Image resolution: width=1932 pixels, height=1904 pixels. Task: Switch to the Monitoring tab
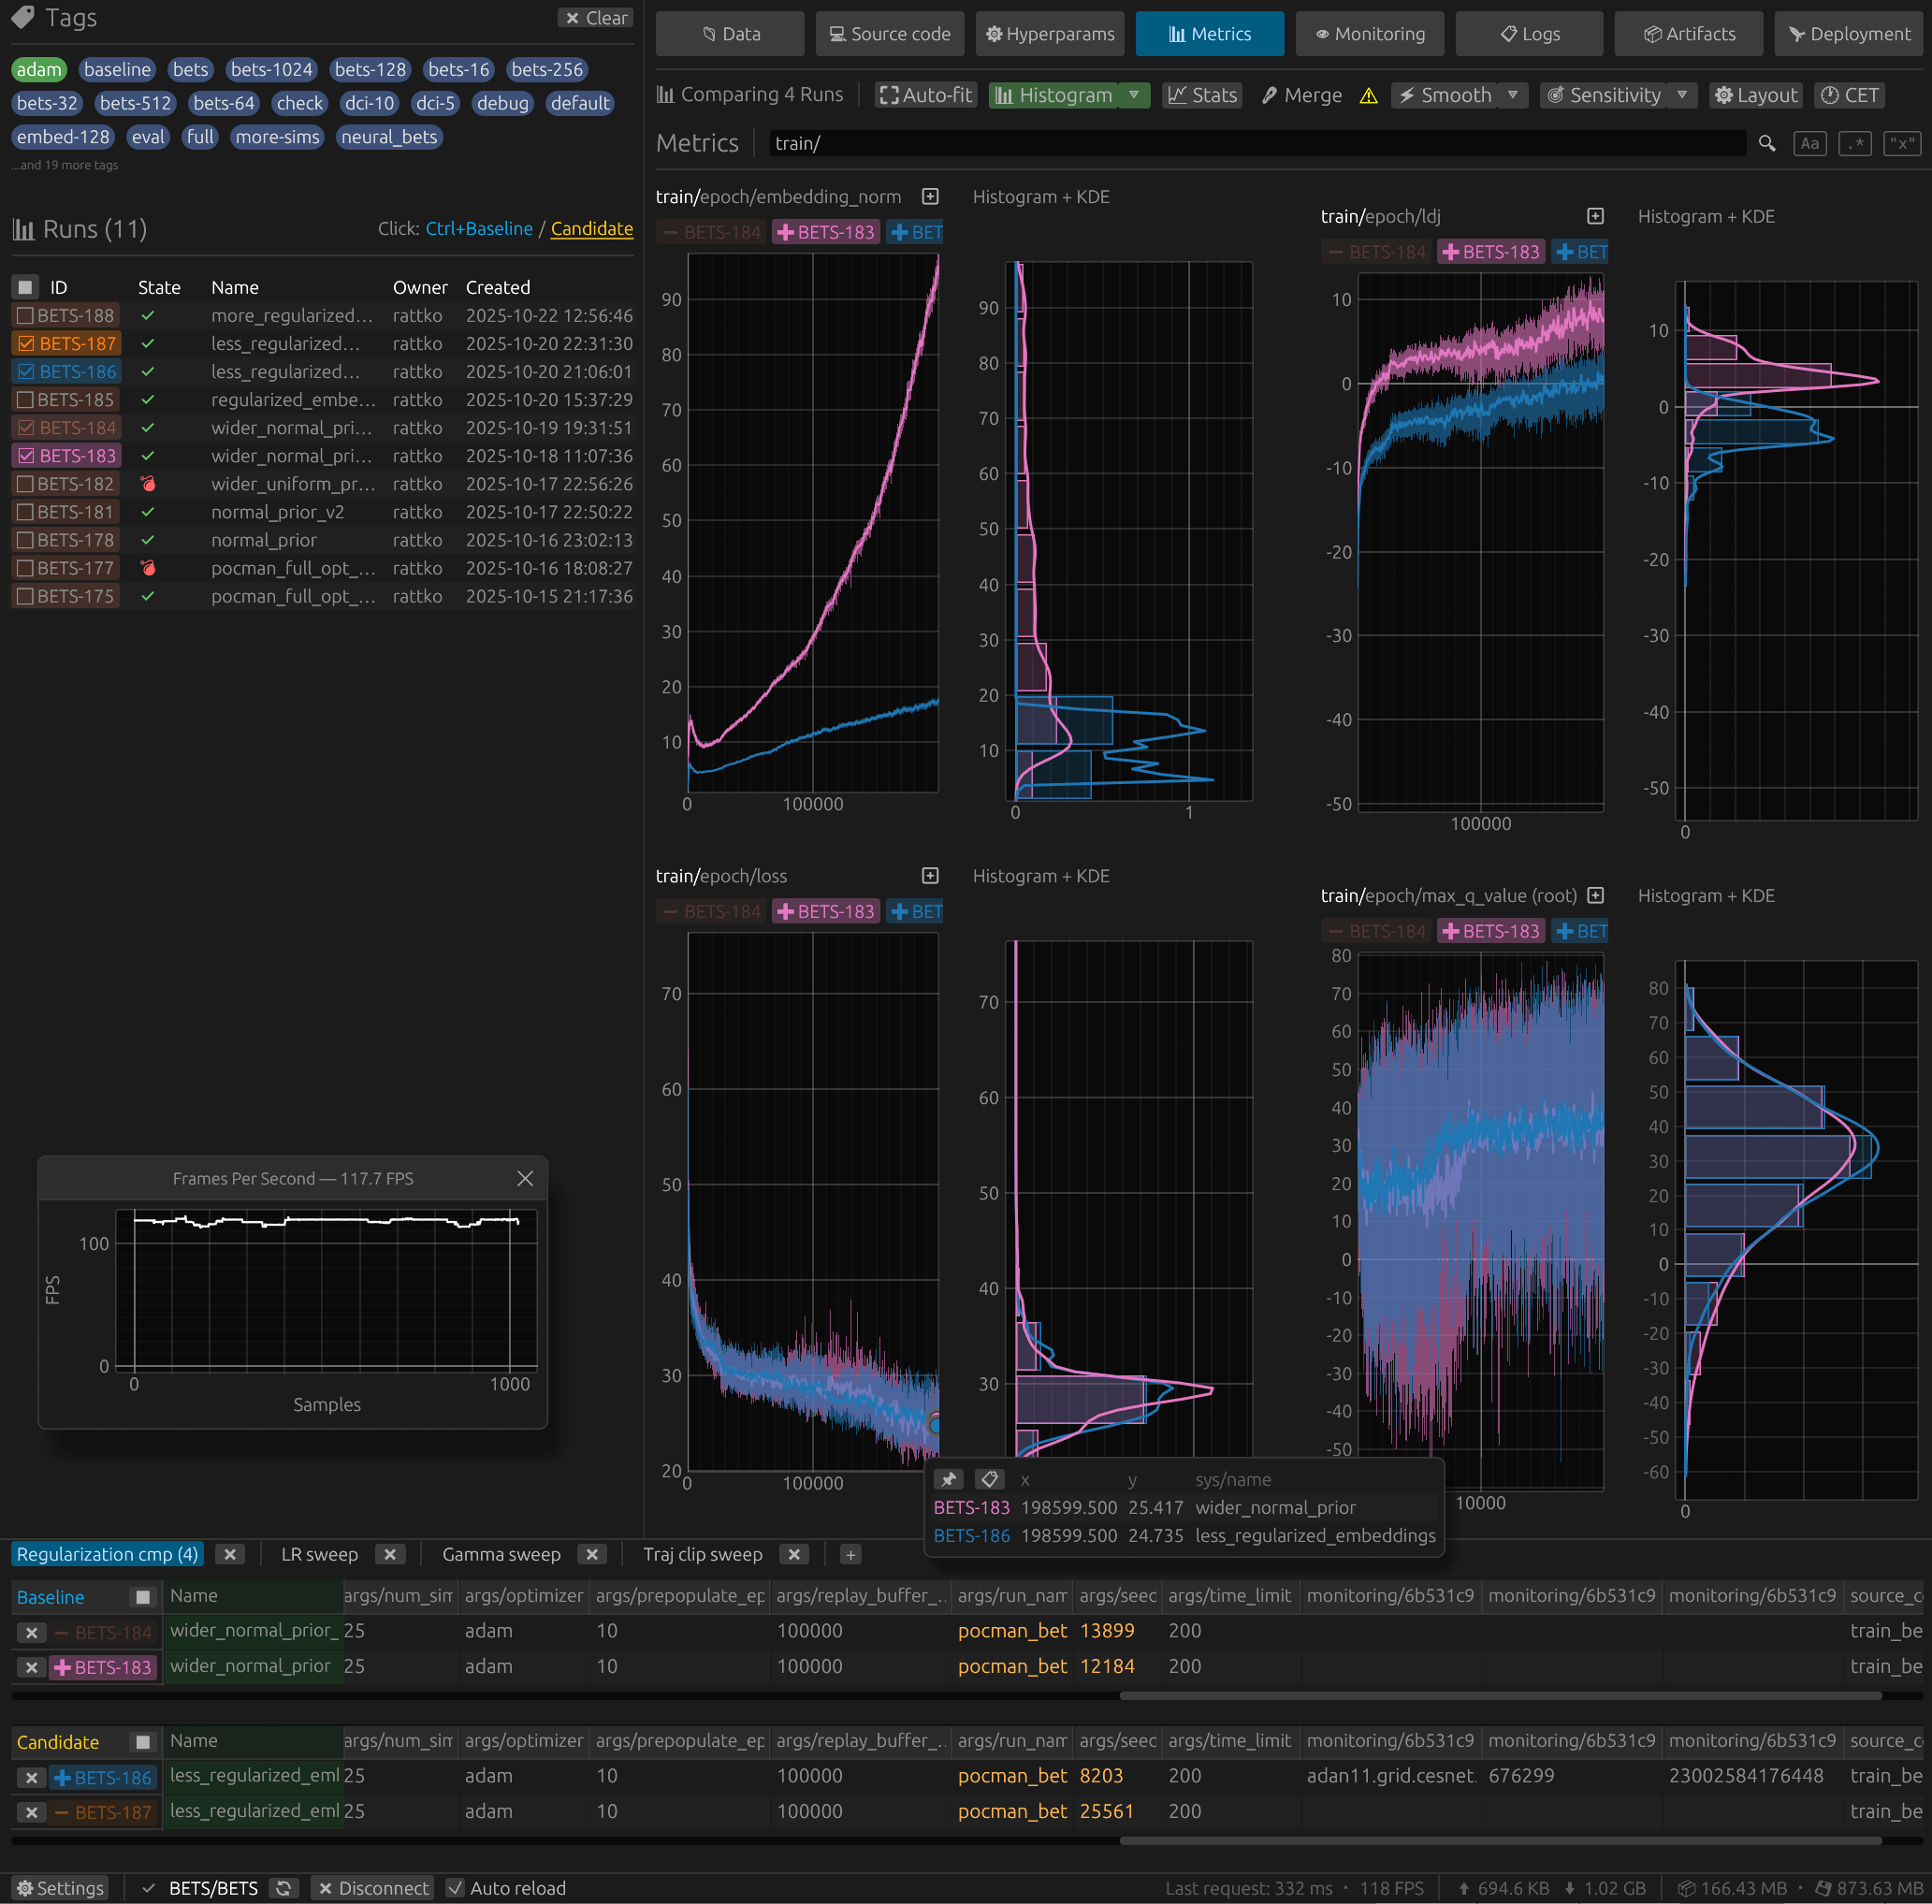pyautogui.click(x=1369, y=33)
